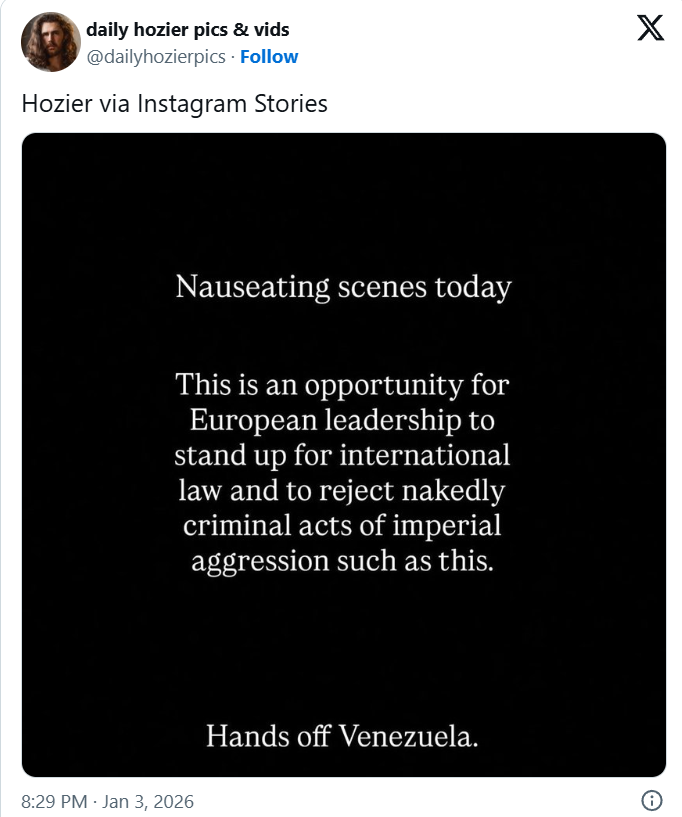Click the 'Hands off Venezuela.' line
682x817 pixels.
(343, 738)
